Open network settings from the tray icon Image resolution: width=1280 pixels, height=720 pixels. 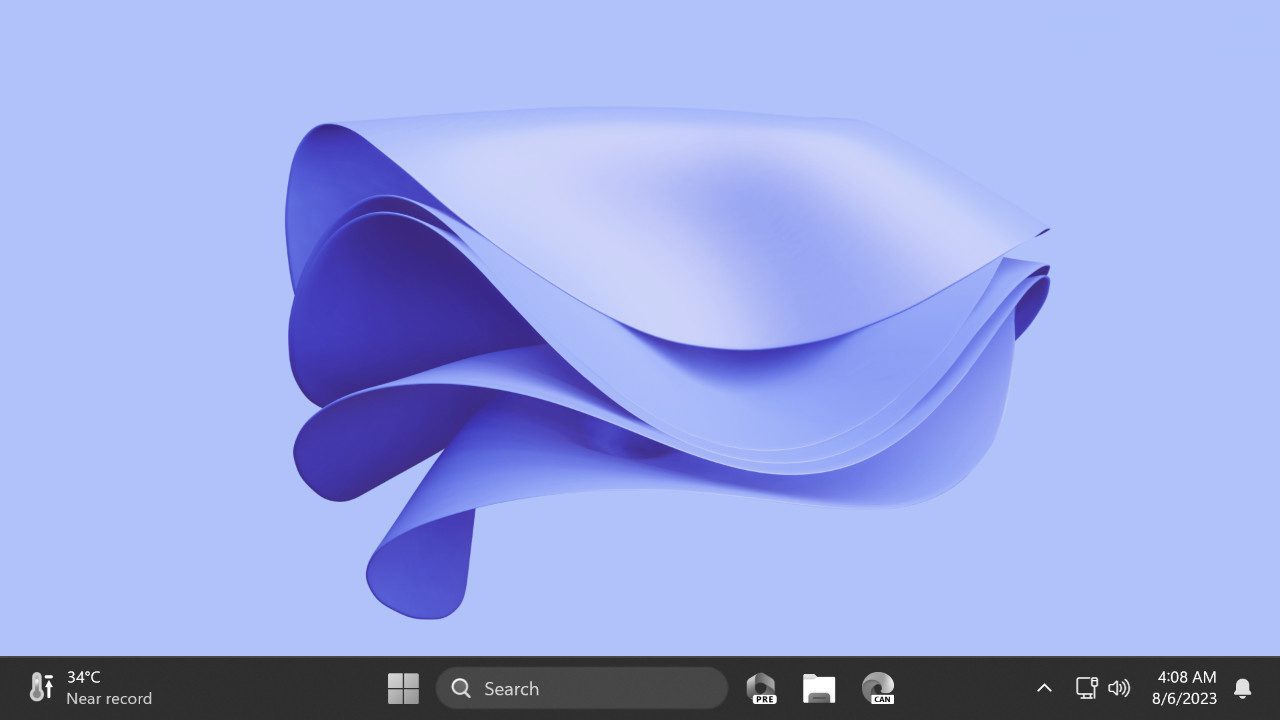pyautogui.click(x=1086, y=688)
